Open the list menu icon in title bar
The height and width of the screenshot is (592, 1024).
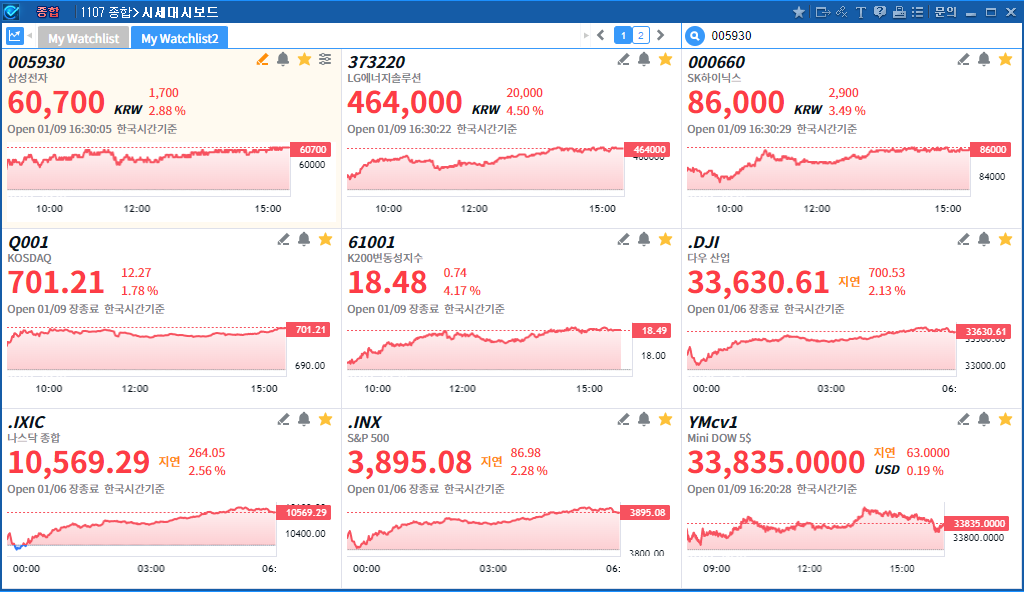tap(917, 12)
